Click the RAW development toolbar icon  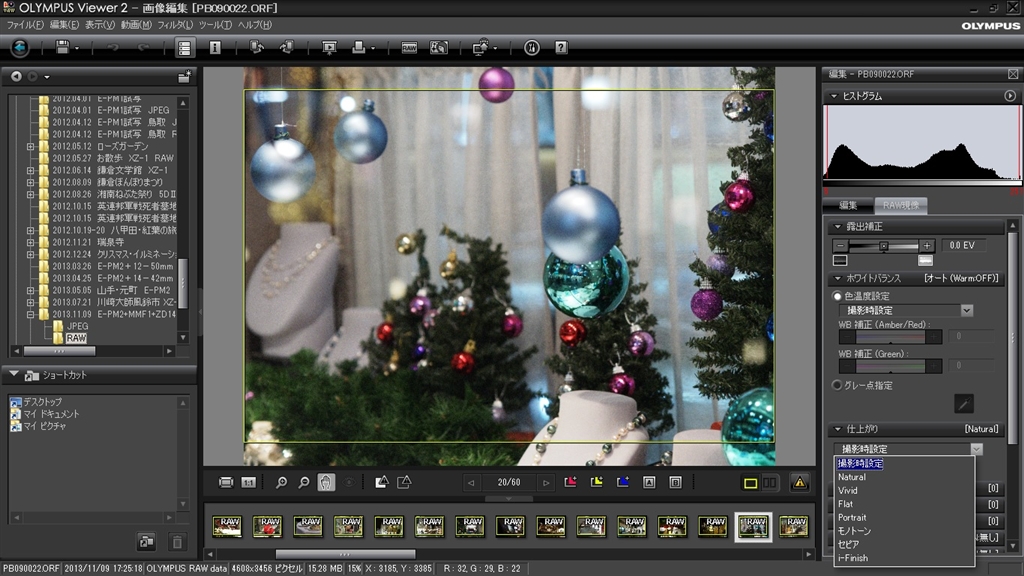pos(409,48)
